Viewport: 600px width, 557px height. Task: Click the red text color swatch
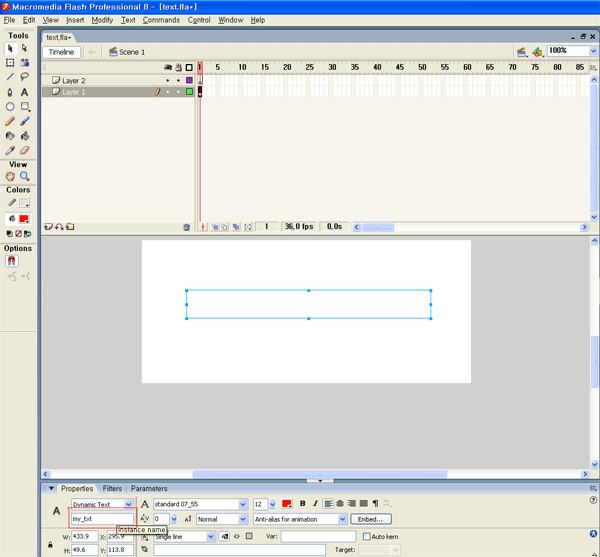coord(287,504)
